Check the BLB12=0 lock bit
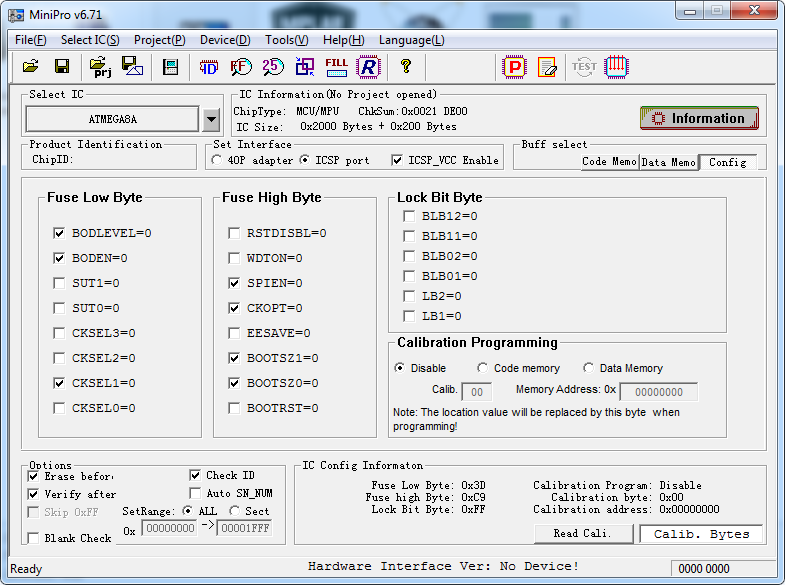The image size is (785, 585). (409, 216)
